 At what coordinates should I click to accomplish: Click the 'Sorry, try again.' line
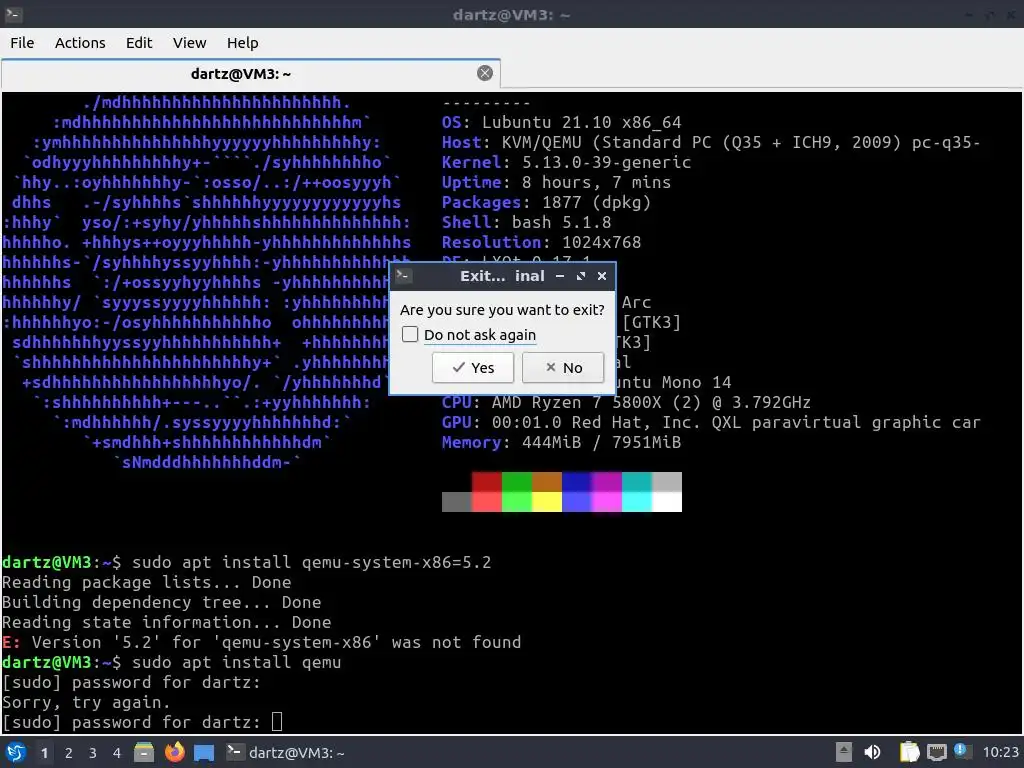click(x=86, y=703)
